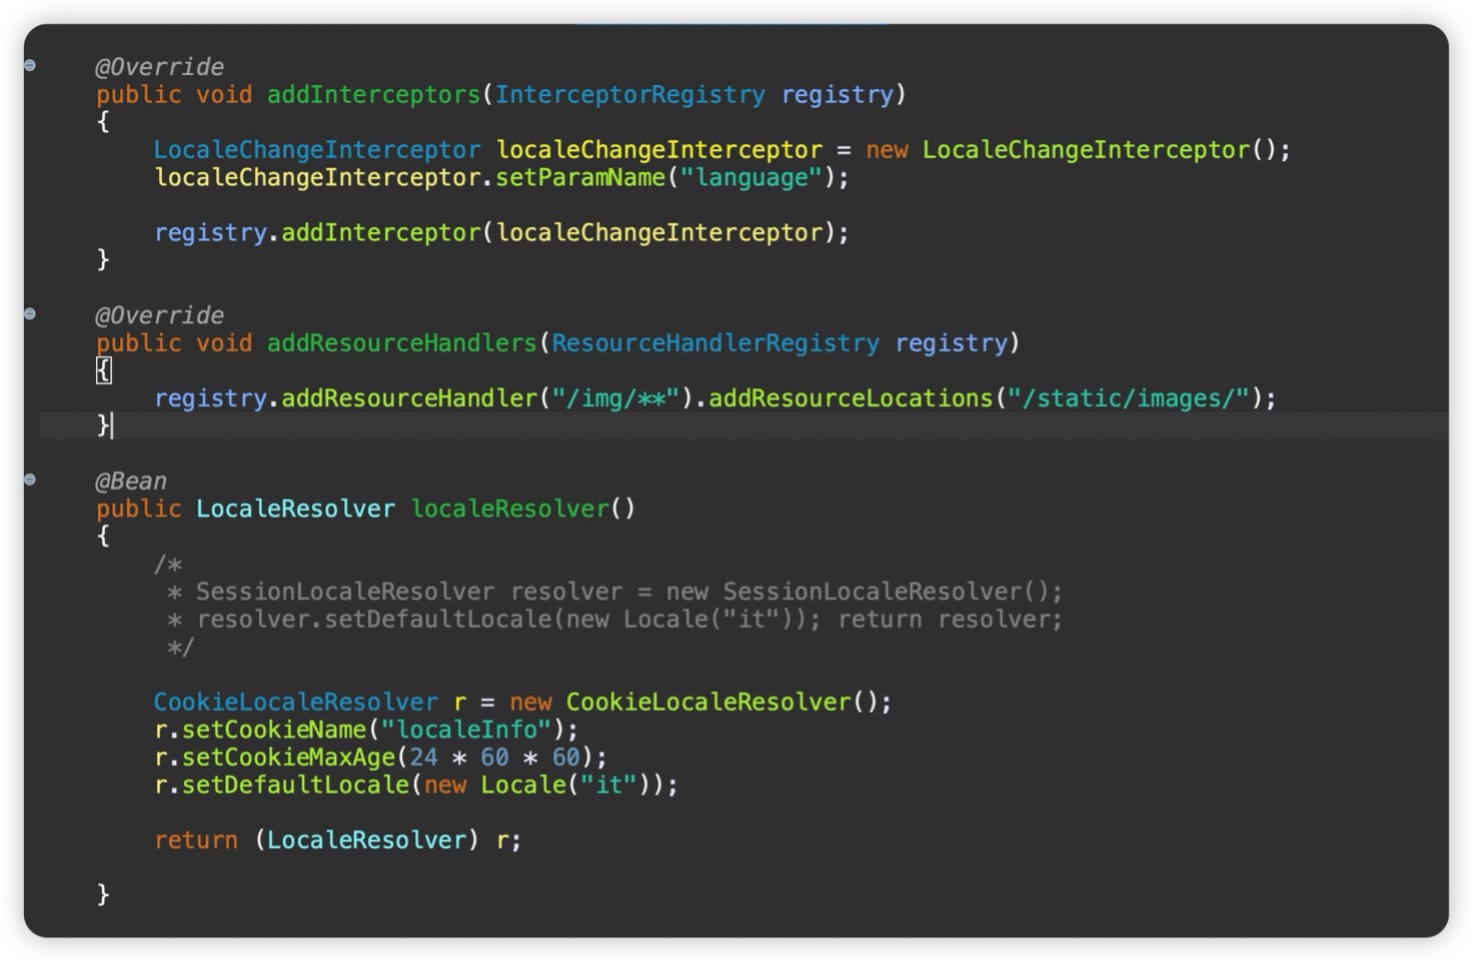Collapse the addInterceptors method fold marker
Screen dimensions: 1475x965
(x=30, y=66)
